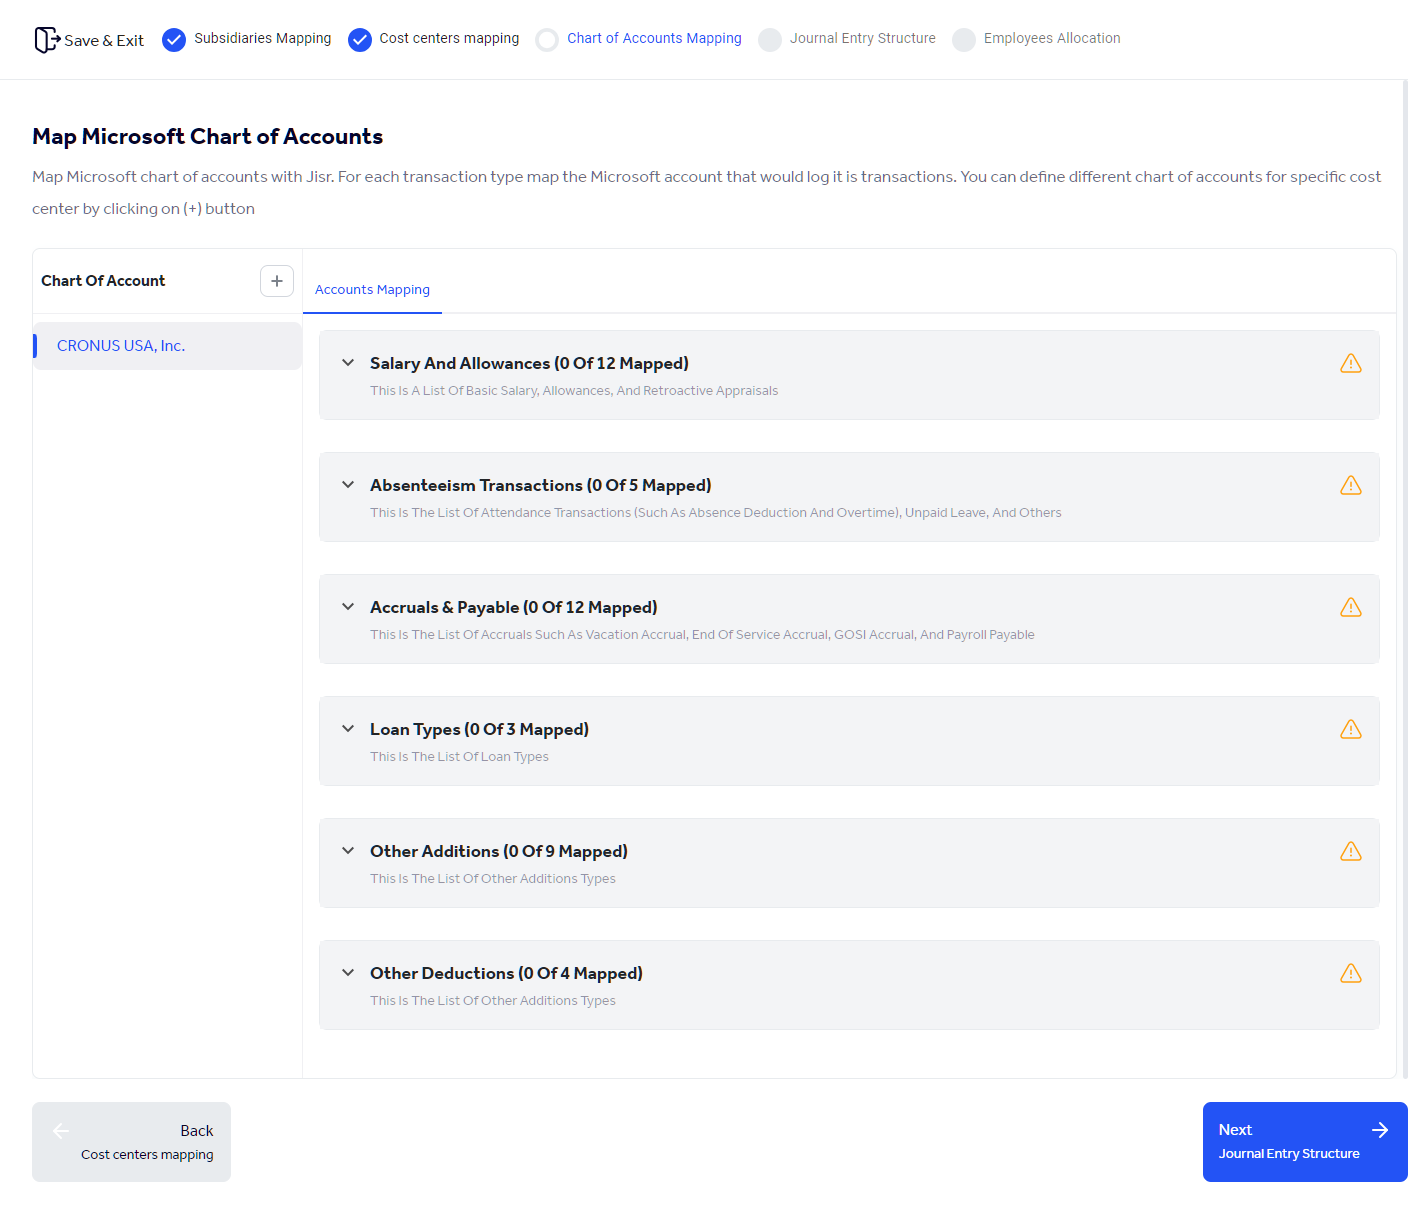Open the Journal Entry Structure step
1408x1213 pixels.
770,40
